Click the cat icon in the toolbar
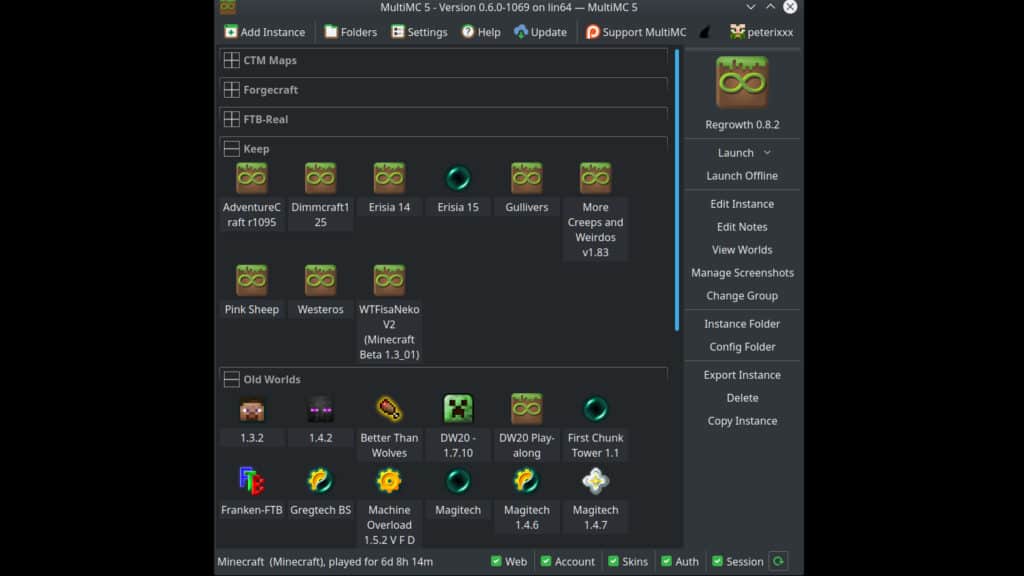Image resolution: width=1024 pixels, height=576 pixels. tap(705, 32)
